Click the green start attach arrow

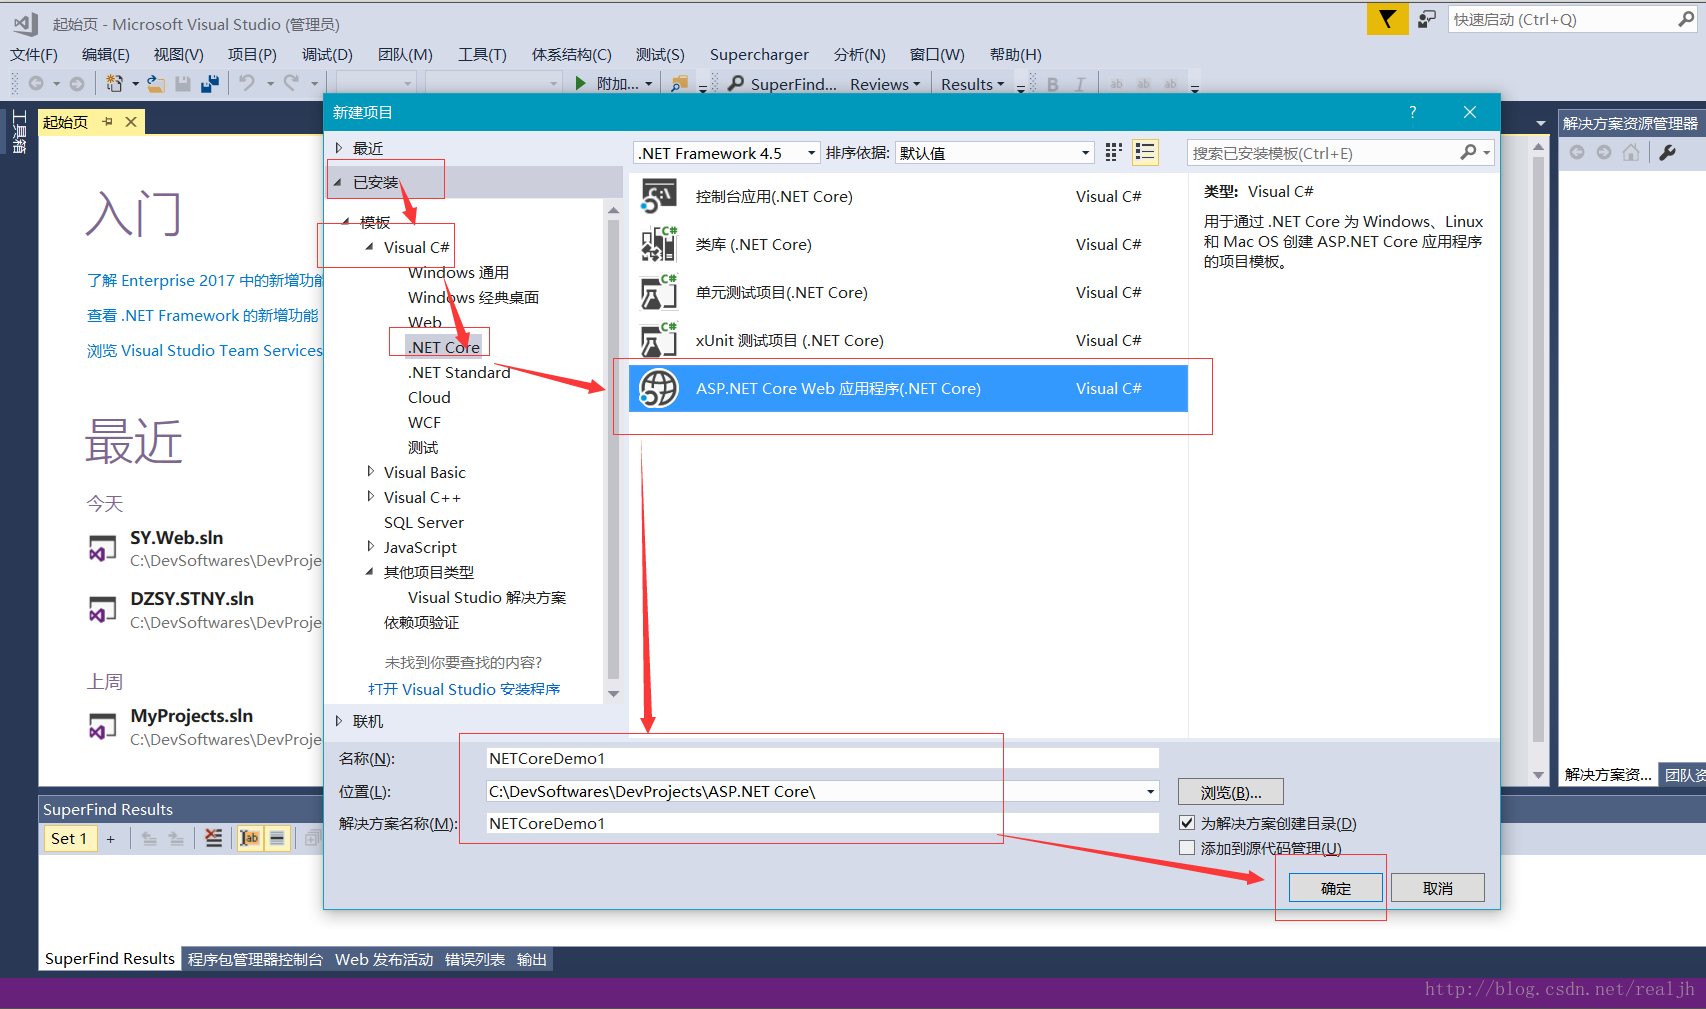point(580,84)
